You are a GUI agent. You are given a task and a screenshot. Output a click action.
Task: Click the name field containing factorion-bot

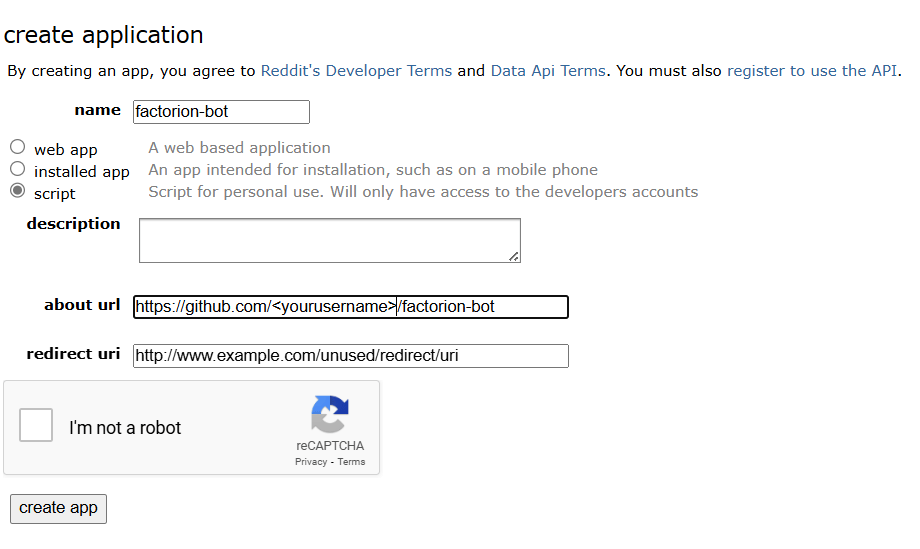click(x=221, y=112)
